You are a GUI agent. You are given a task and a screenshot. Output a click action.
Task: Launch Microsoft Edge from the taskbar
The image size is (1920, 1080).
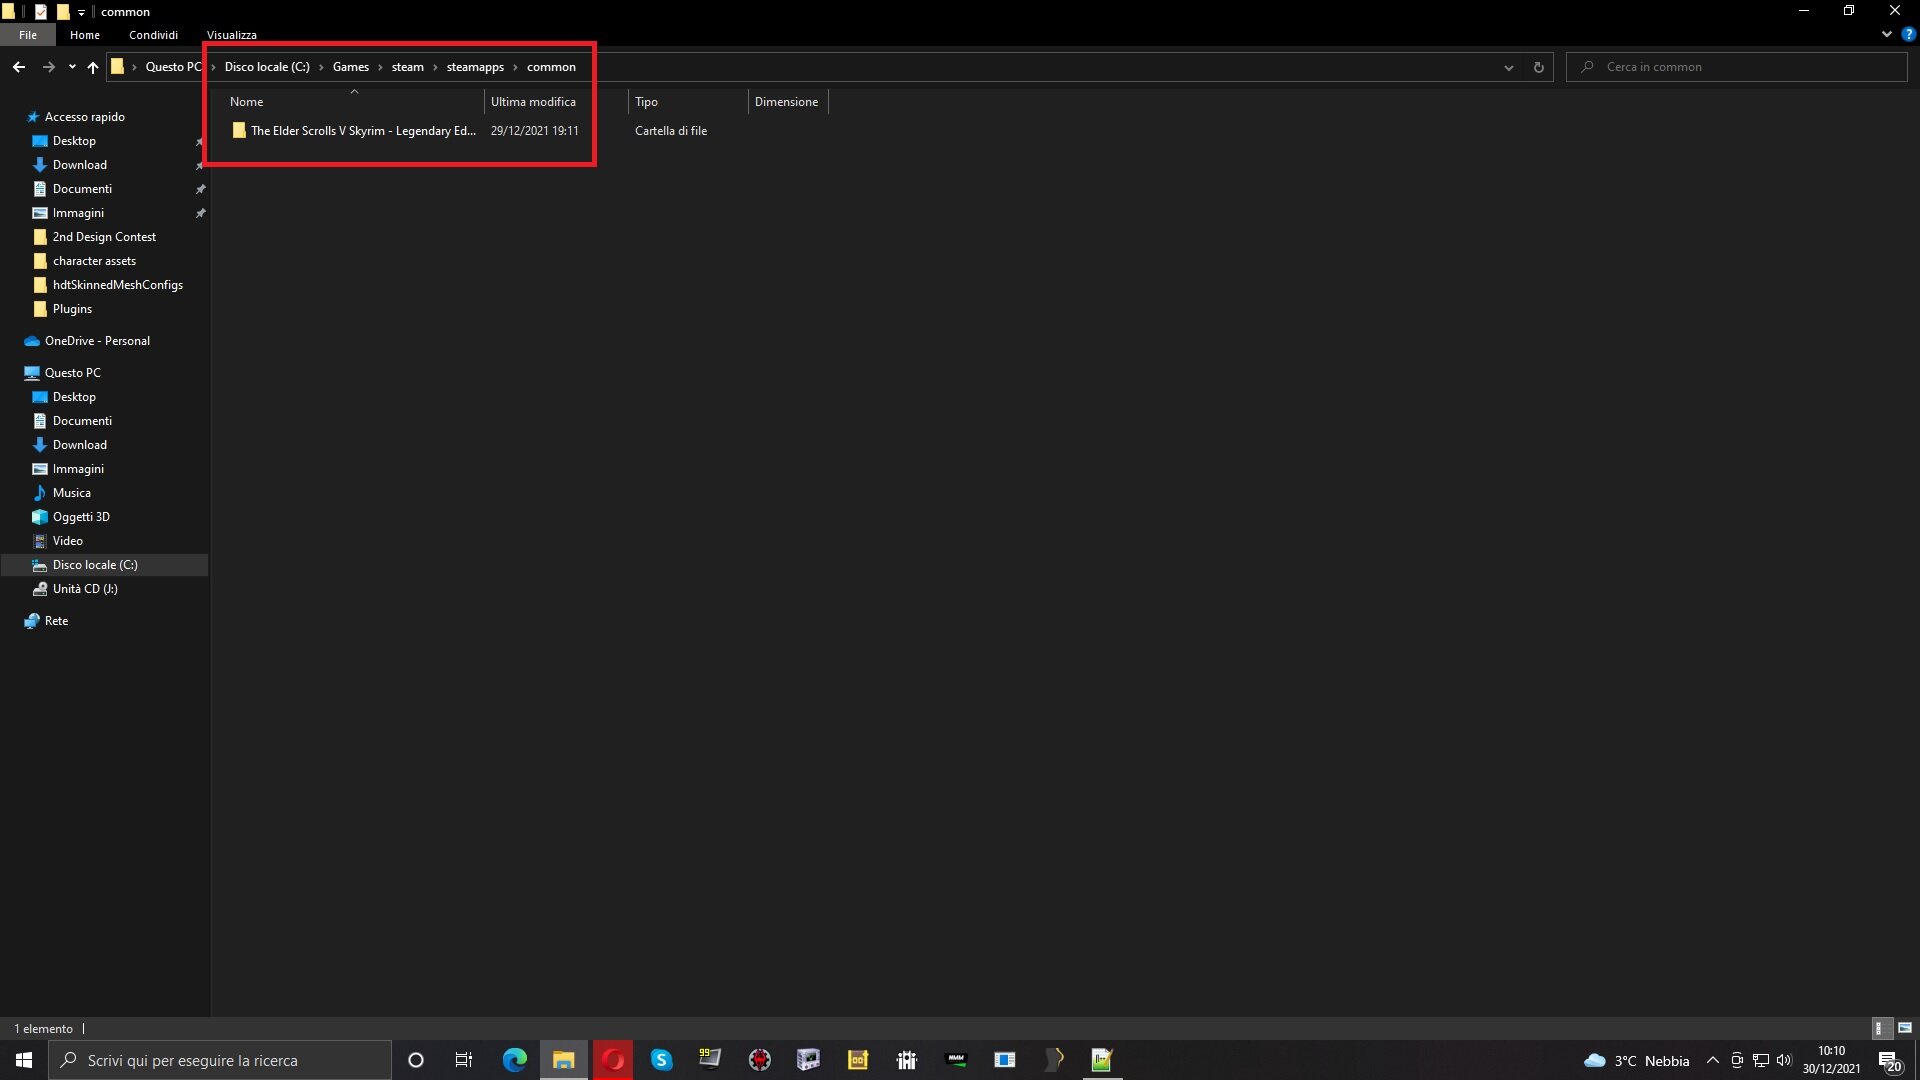click(515, 1060)
